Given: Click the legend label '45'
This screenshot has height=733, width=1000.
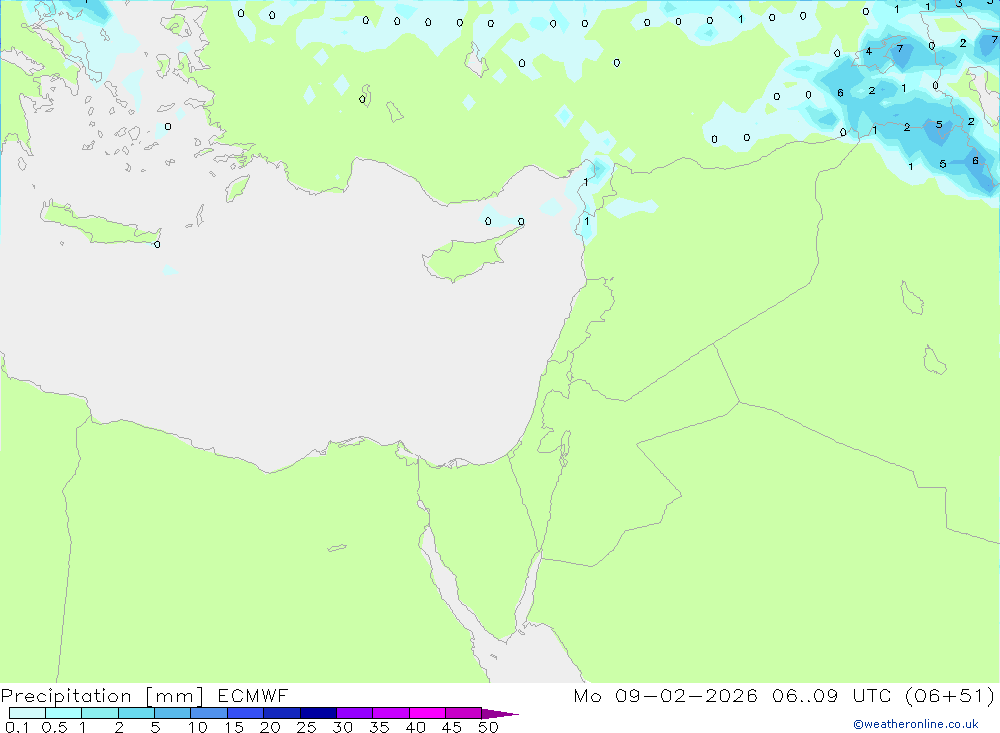Looking at the screenshot, I should 452,727.
